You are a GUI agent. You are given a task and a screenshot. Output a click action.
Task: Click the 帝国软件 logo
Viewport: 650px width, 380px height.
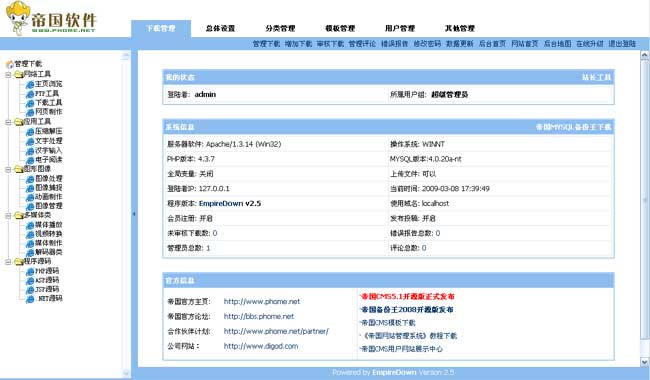click(51, 18)
